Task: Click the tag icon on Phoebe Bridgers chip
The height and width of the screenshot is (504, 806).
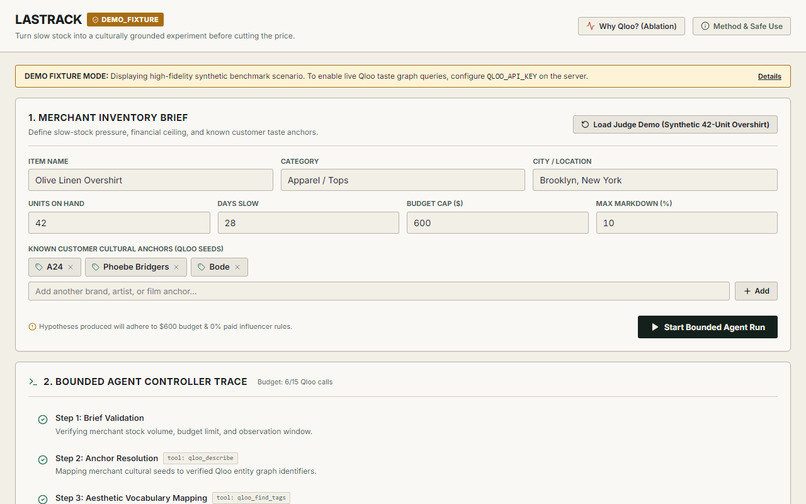Action: coord(95,267)
